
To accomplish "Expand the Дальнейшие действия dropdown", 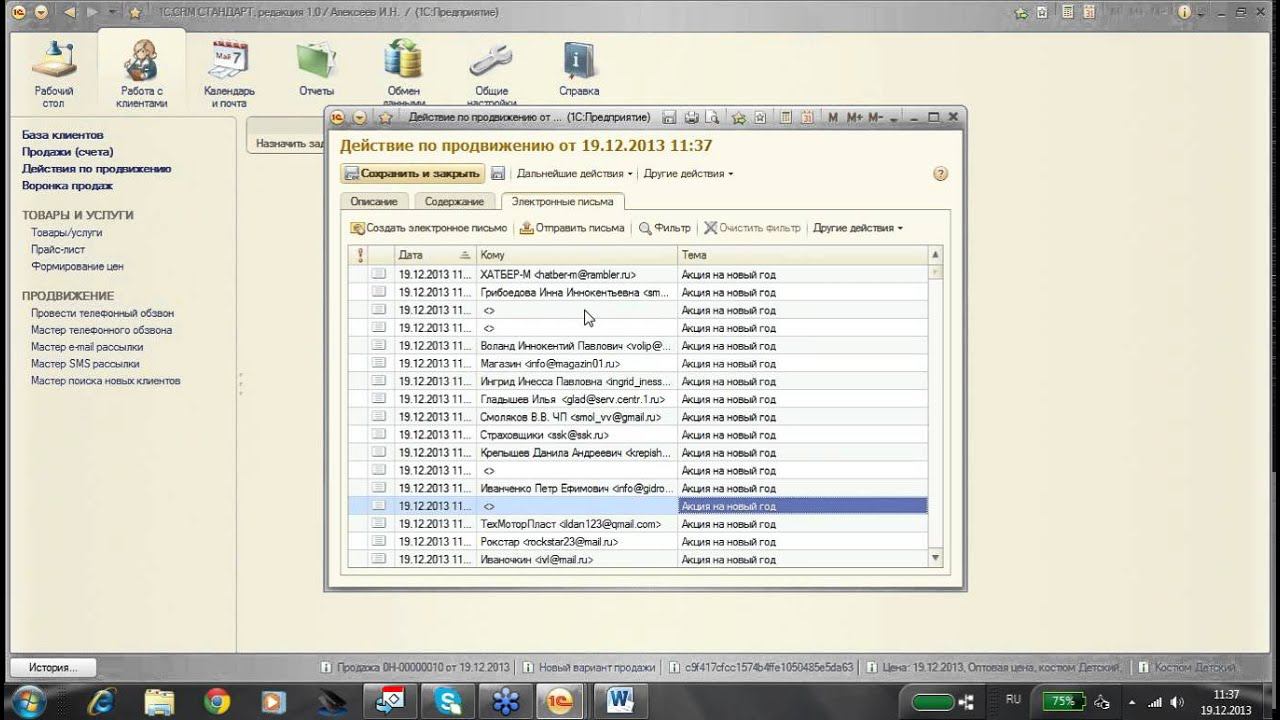I will pos(575,173).
